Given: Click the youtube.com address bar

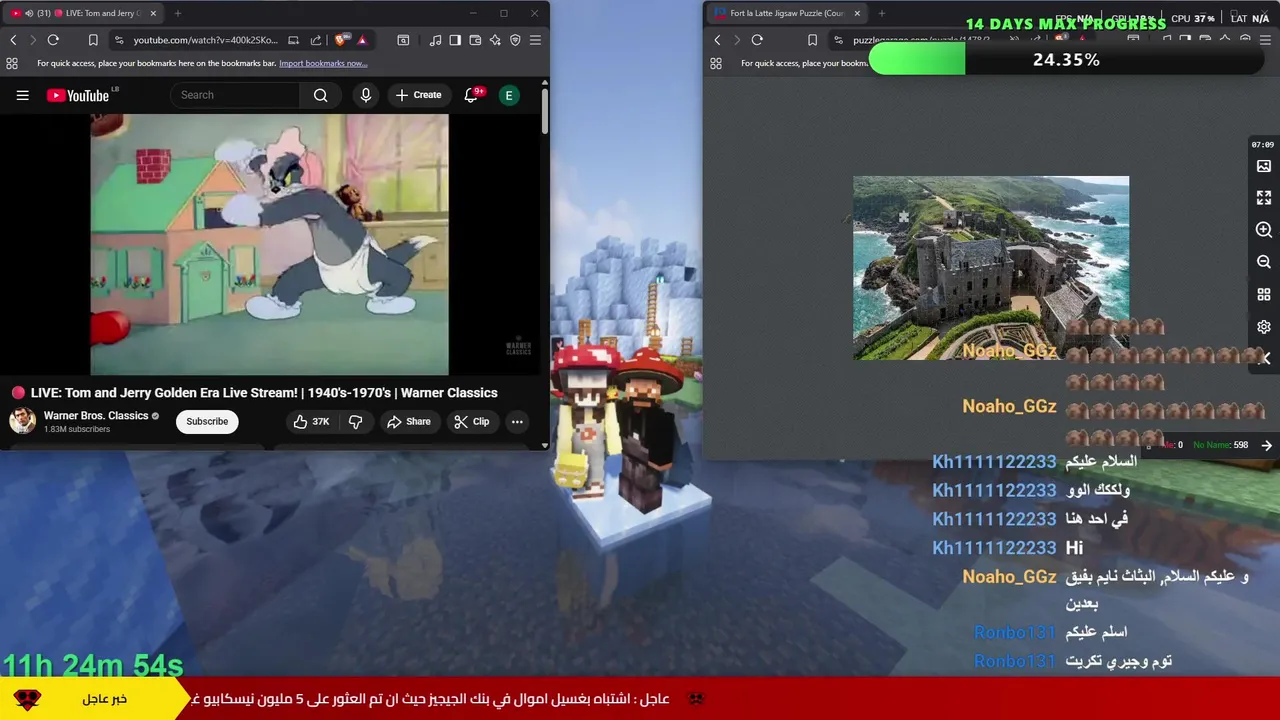Looking at the screenshot, I should (x=206, y=40).
